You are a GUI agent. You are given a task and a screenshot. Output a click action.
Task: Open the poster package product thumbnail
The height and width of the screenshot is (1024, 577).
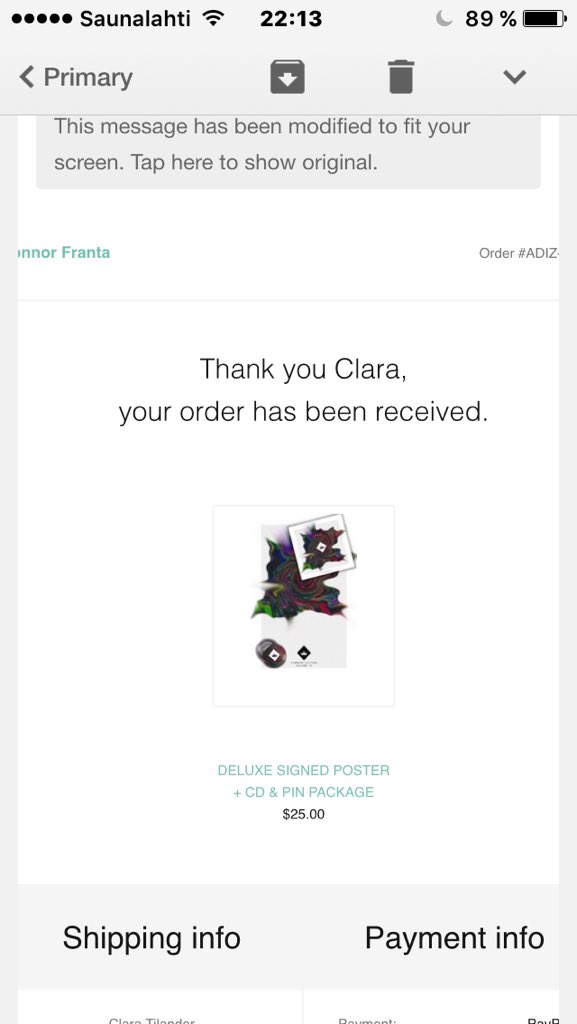[304, 606]
